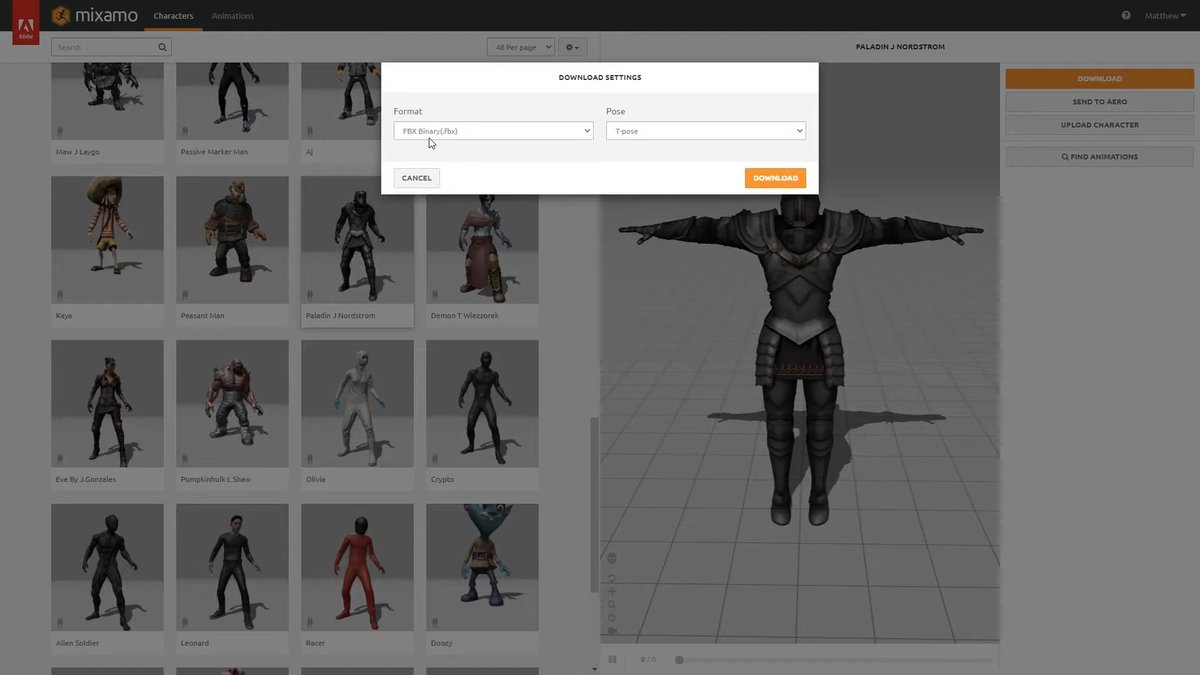Viewport: 1200px width, 675px height.
Task: Open the help question mark icon
Action: (x=1126, y=16)
